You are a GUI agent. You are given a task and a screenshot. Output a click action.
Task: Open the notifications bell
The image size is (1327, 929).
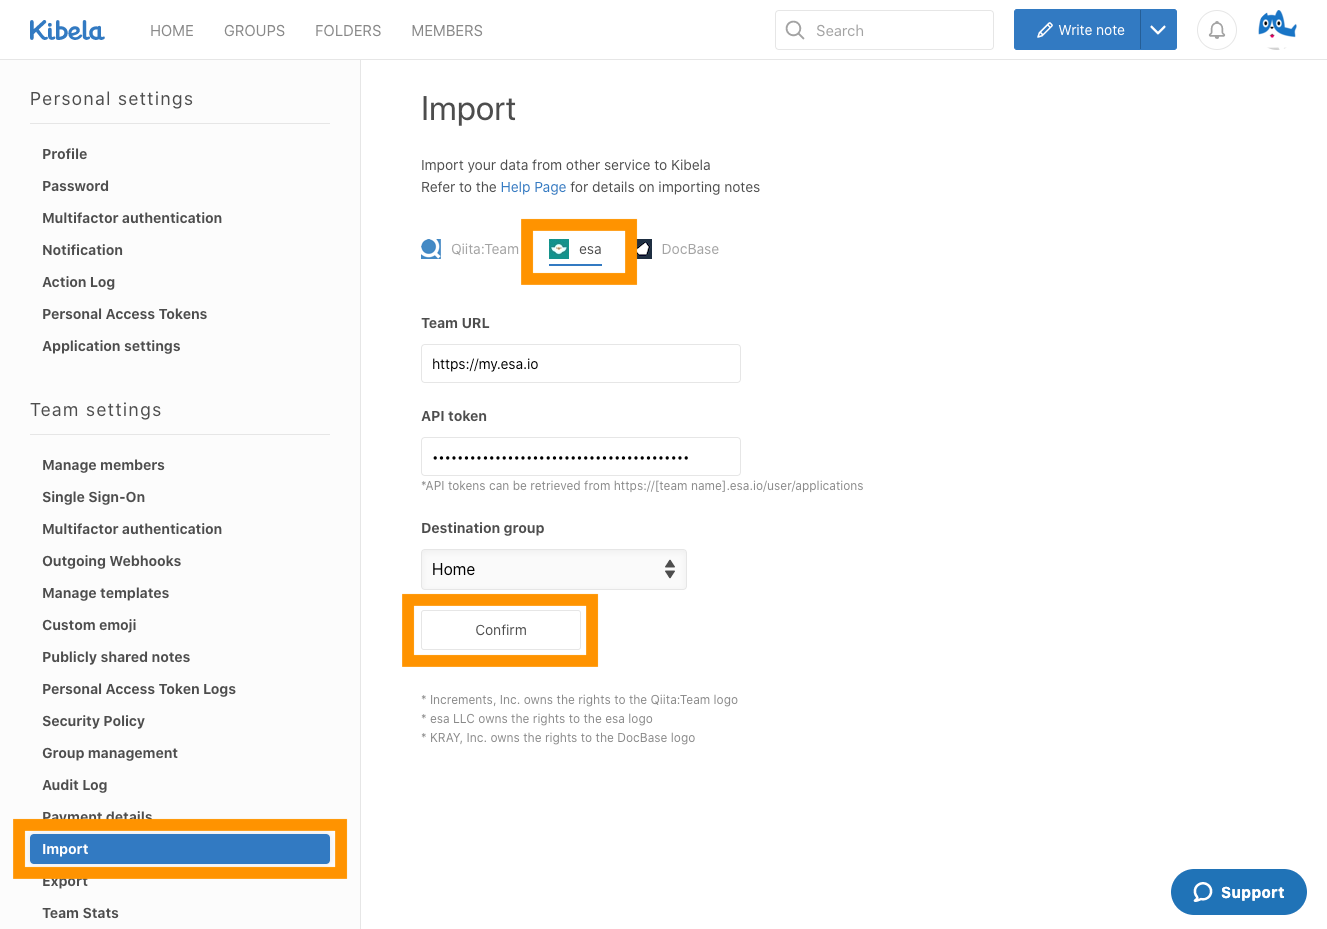coord(1216,30)
